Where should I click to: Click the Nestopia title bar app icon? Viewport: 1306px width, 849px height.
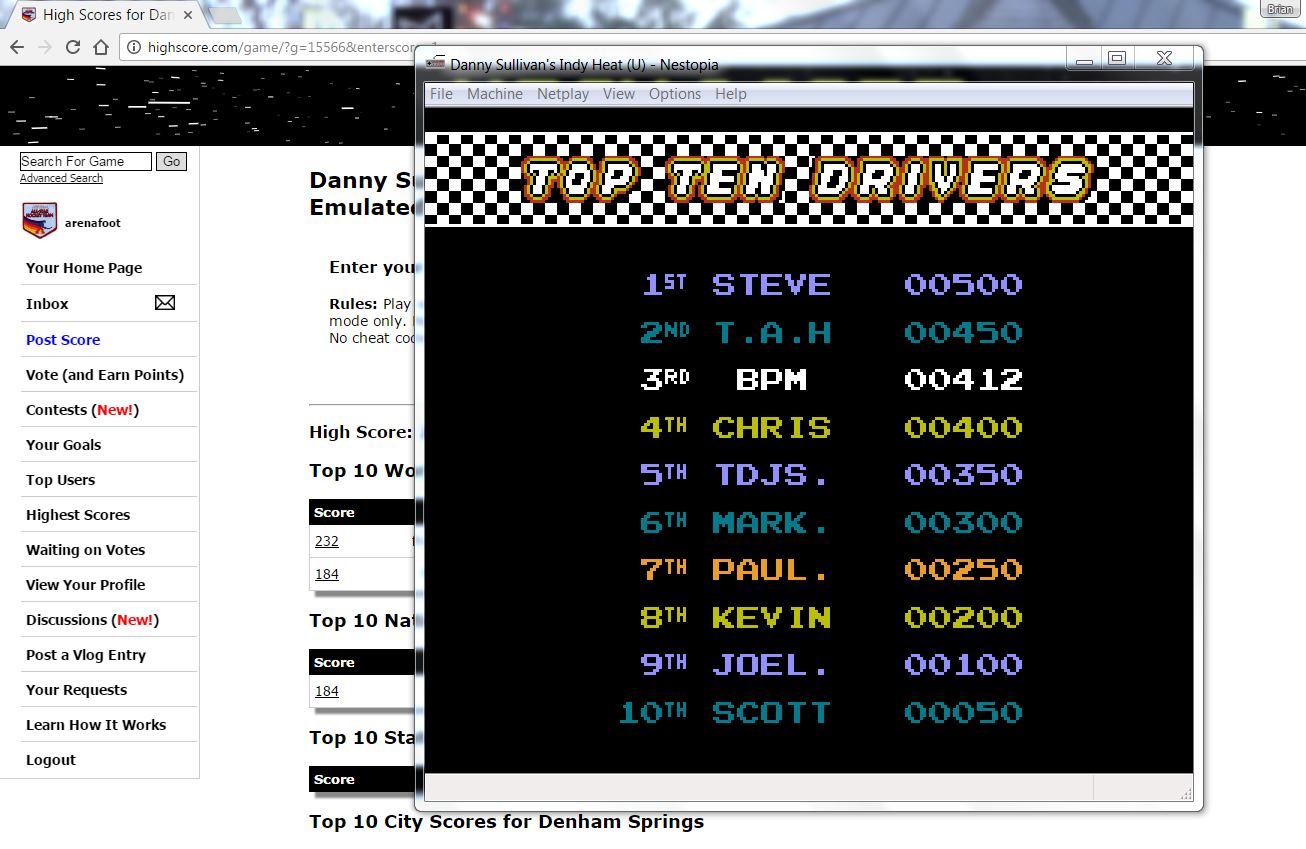[435, 64]
